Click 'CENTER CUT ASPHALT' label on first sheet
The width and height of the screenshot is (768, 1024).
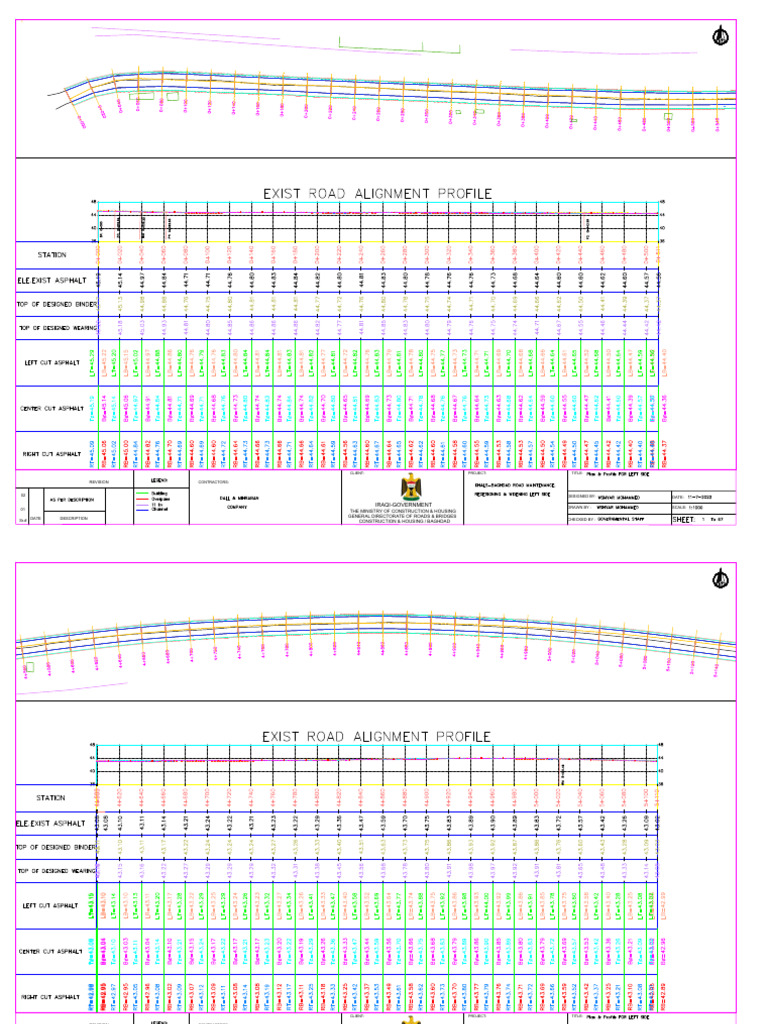click(52, 408)
